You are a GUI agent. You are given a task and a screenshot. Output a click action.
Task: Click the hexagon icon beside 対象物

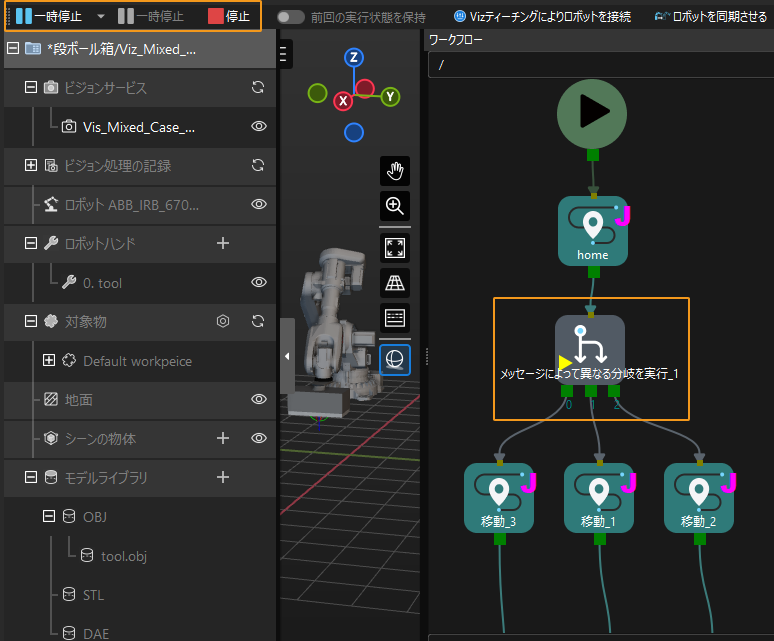(x=224, y=321)
